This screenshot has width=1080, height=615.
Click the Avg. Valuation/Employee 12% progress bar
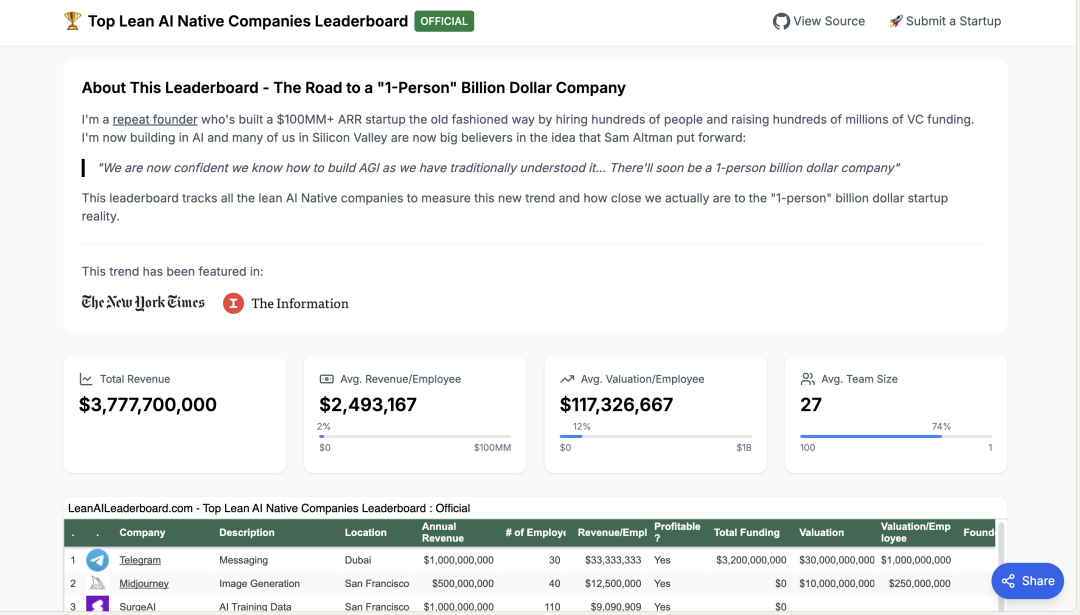tap(656, 436)
